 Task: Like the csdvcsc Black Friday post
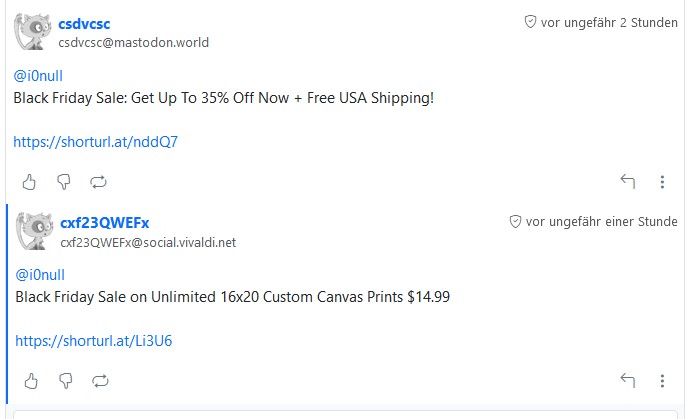pyautogui.click(x=30, y=181)
